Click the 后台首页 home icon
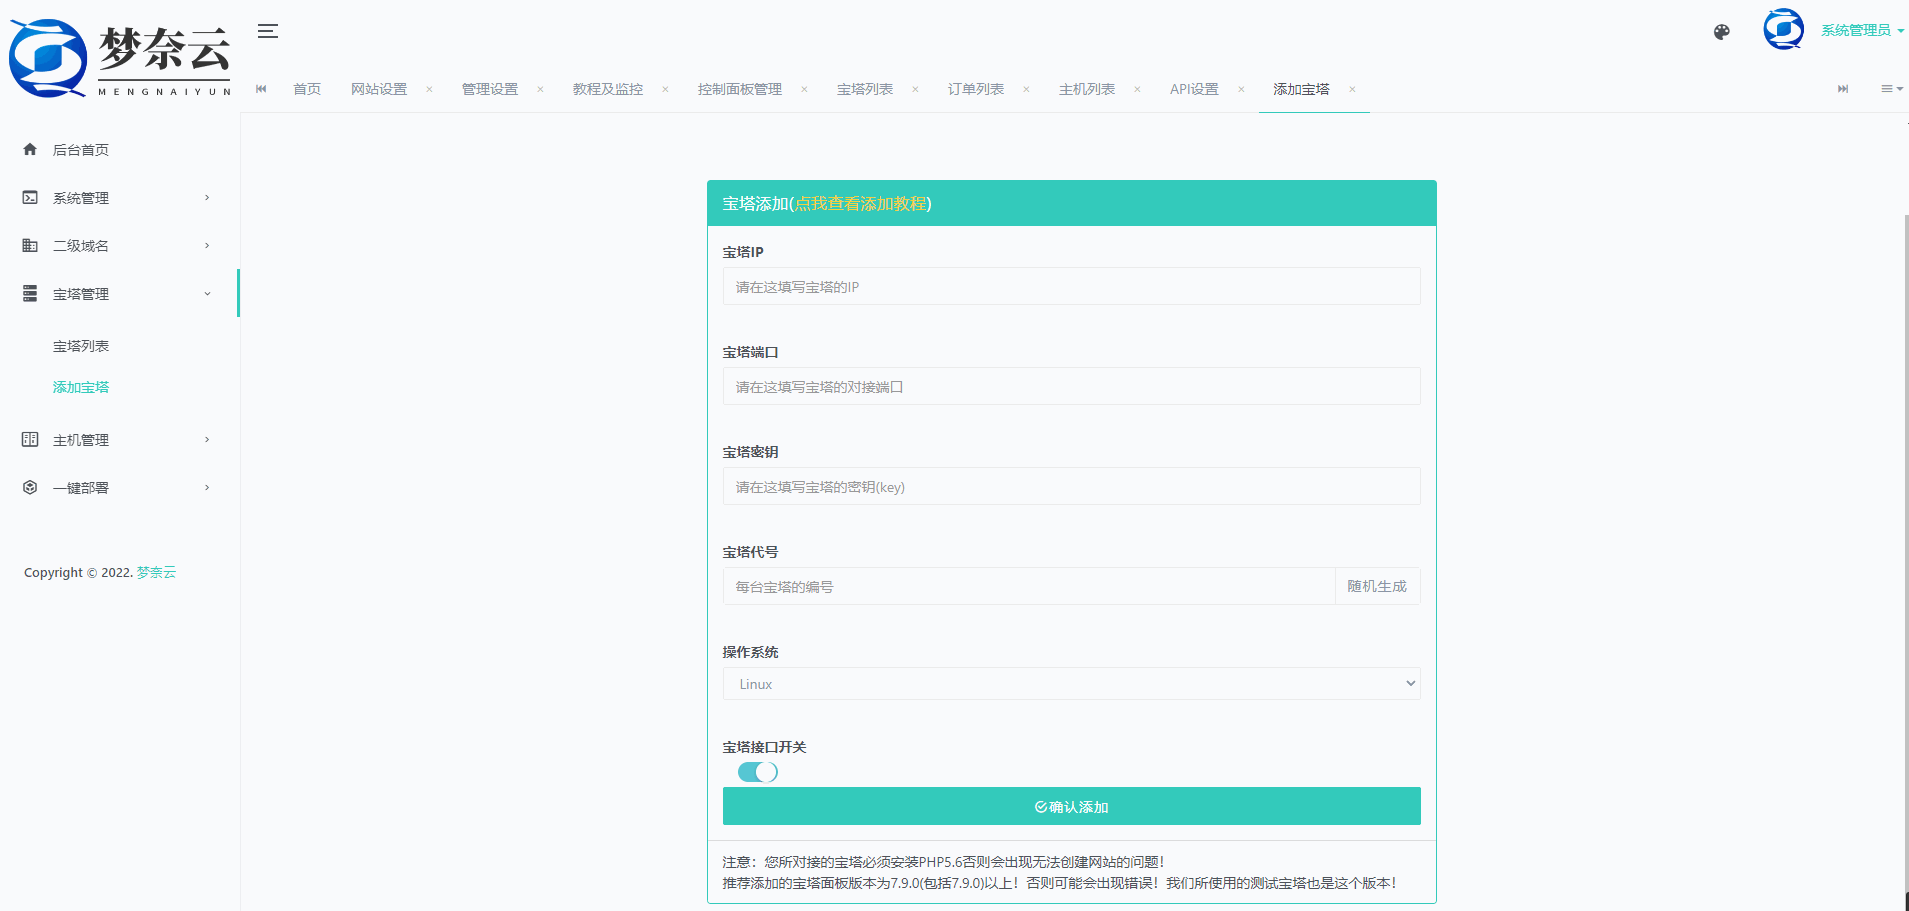This screenshot has width=1909, height=911. (x=30, y=150)
